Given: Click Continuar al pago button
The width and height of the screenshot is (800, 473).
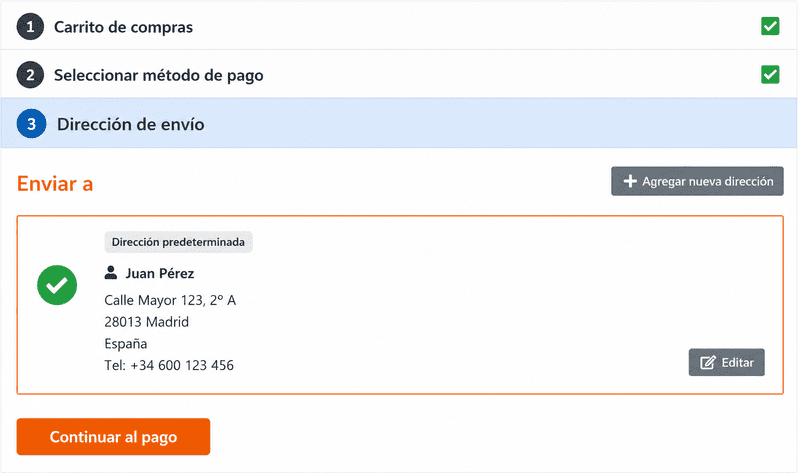Looking at the screenshot, I should coord(113,437).
